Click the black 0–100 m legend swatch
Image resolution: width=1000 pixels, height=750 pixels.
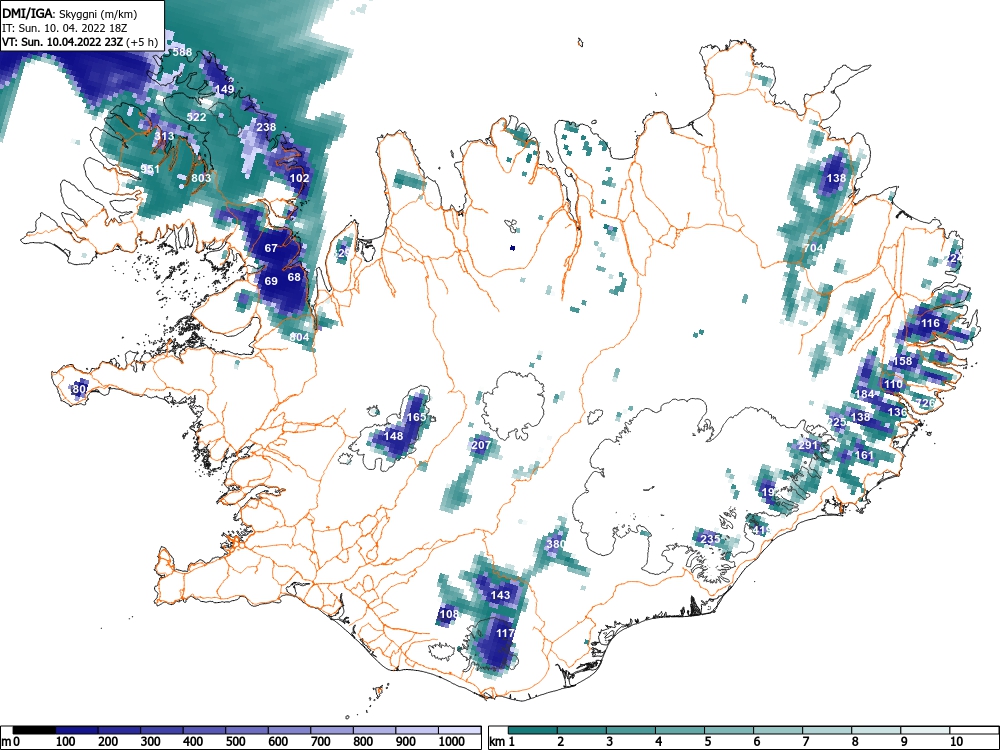[34, 730]
